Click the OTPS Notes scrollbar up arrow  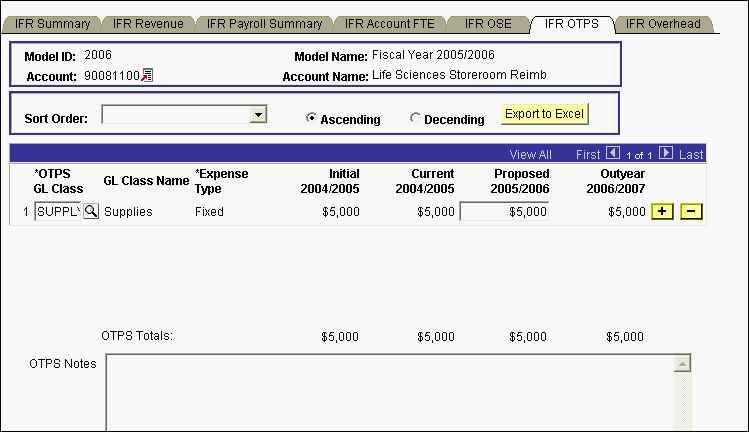[683, 364]
